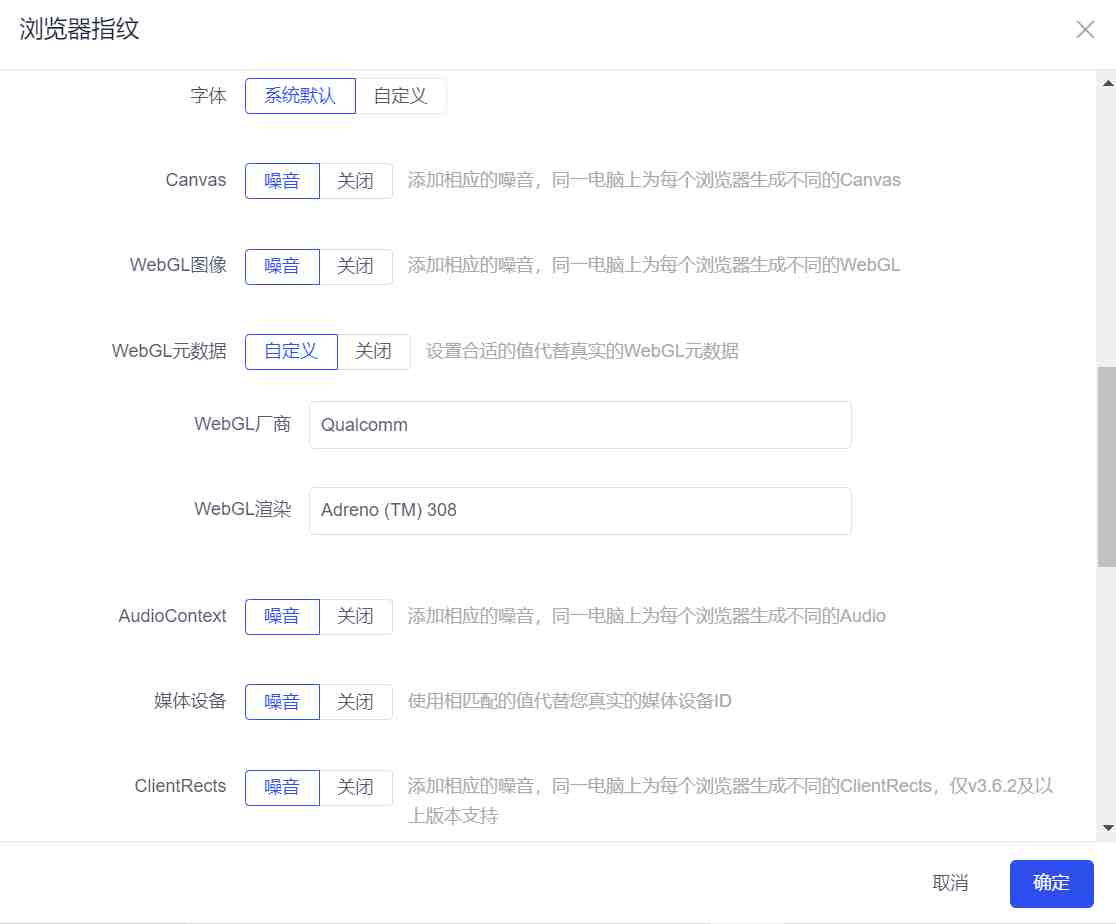Click the Canvas label
1116x924 pixels.
[x=196, y=180]
